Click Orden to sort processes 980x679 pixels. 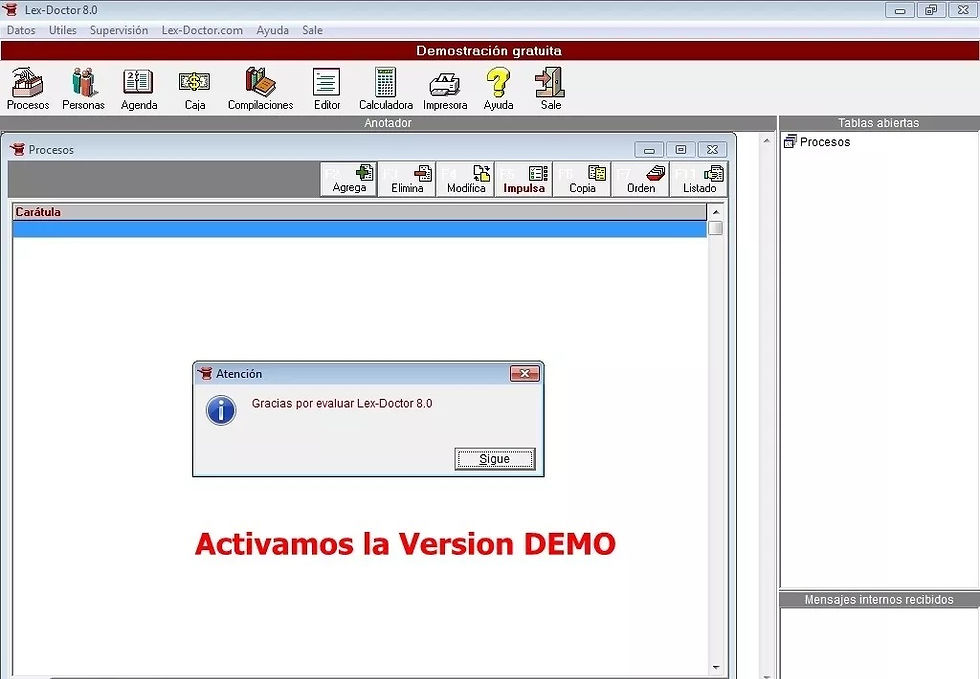click(x=641, y=179)
